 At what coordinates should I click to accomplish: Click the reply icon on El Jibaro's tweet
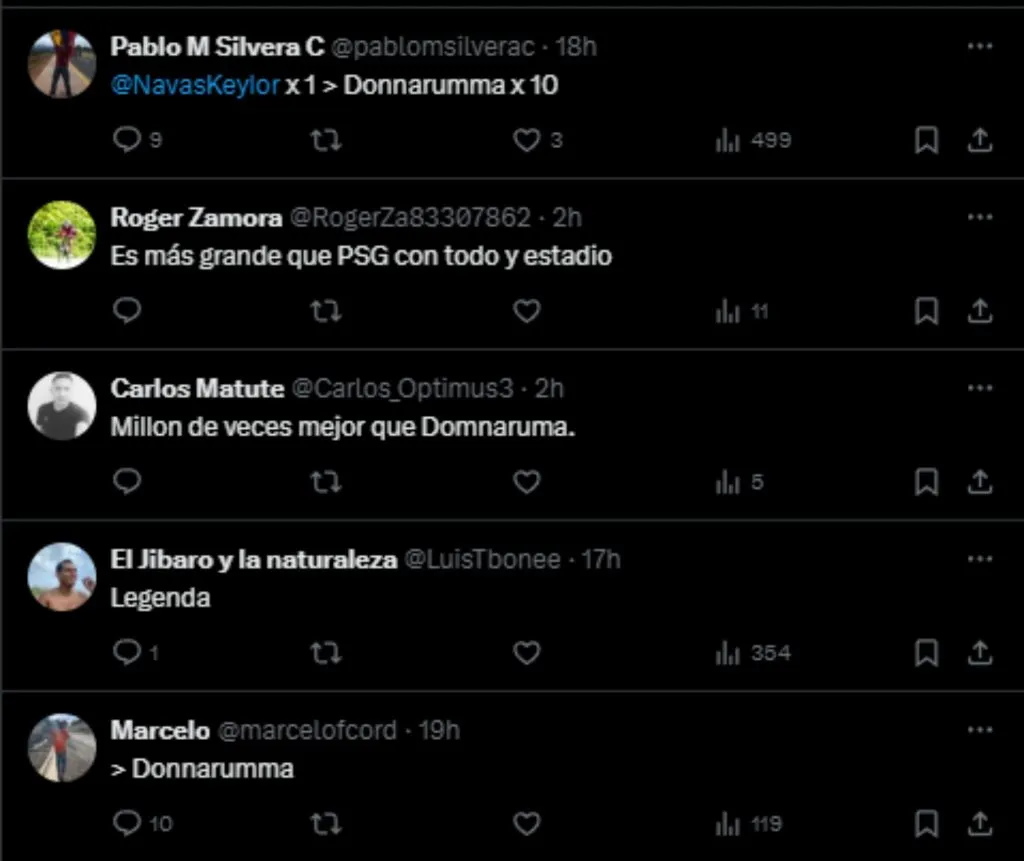[126, 652]
